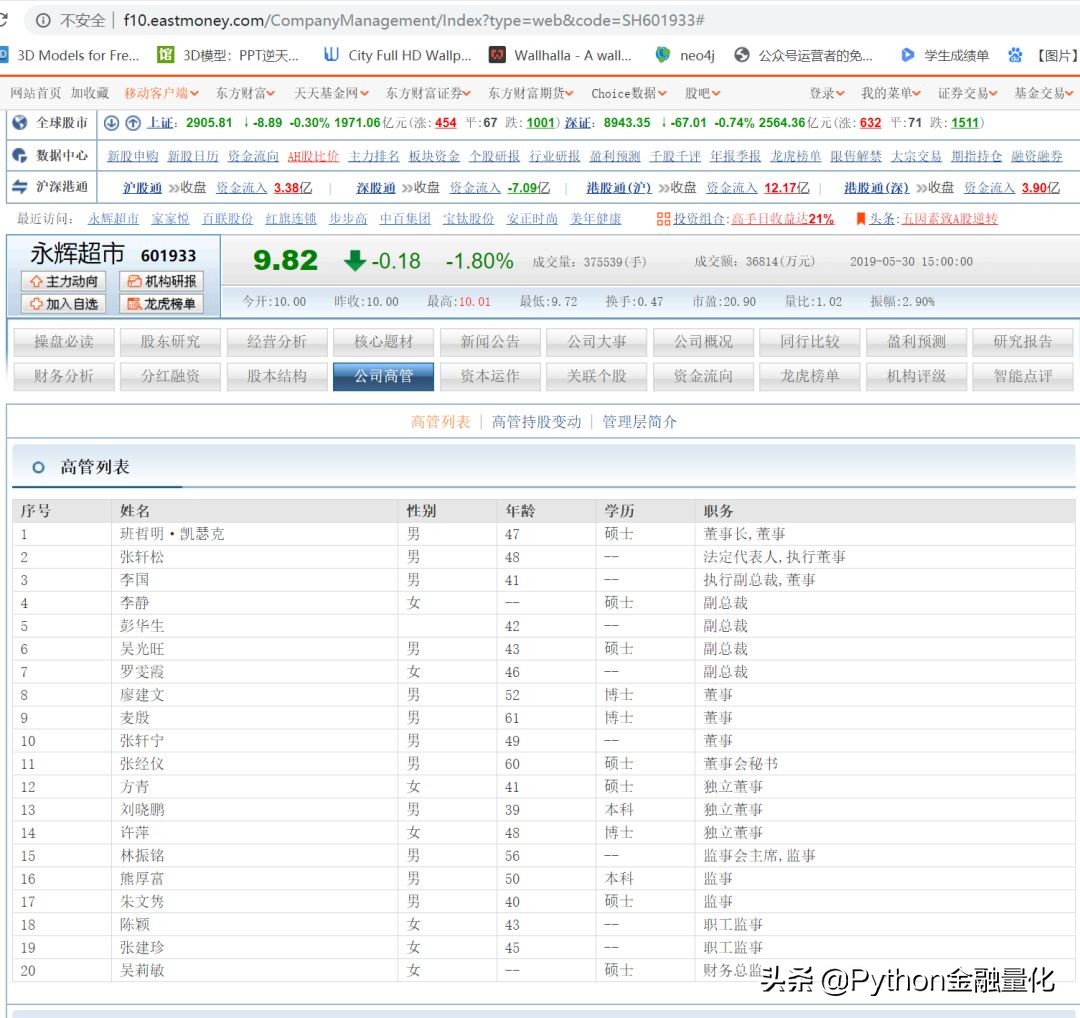
Task: Switch to the 高管持股变动 tab
Action: [x=535, y=421]
